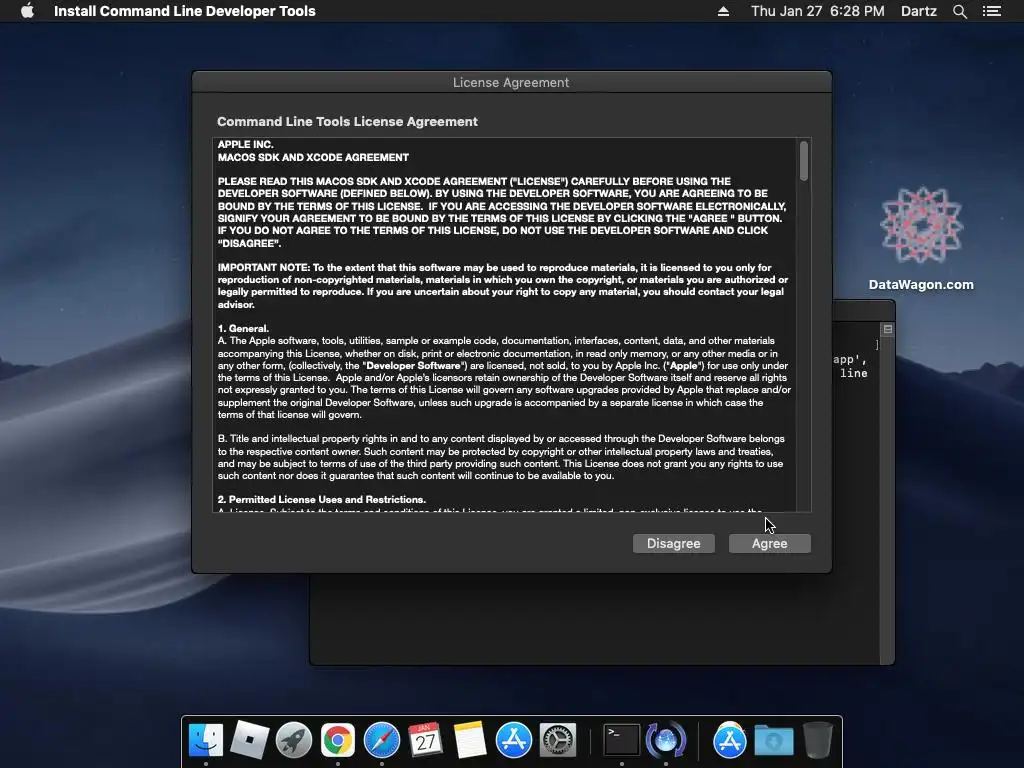Viewport: 1024px width, 768px height.
Task: Click the Software Update globe Dock icon
Action: pyautogui.click(x=665, y=740)
